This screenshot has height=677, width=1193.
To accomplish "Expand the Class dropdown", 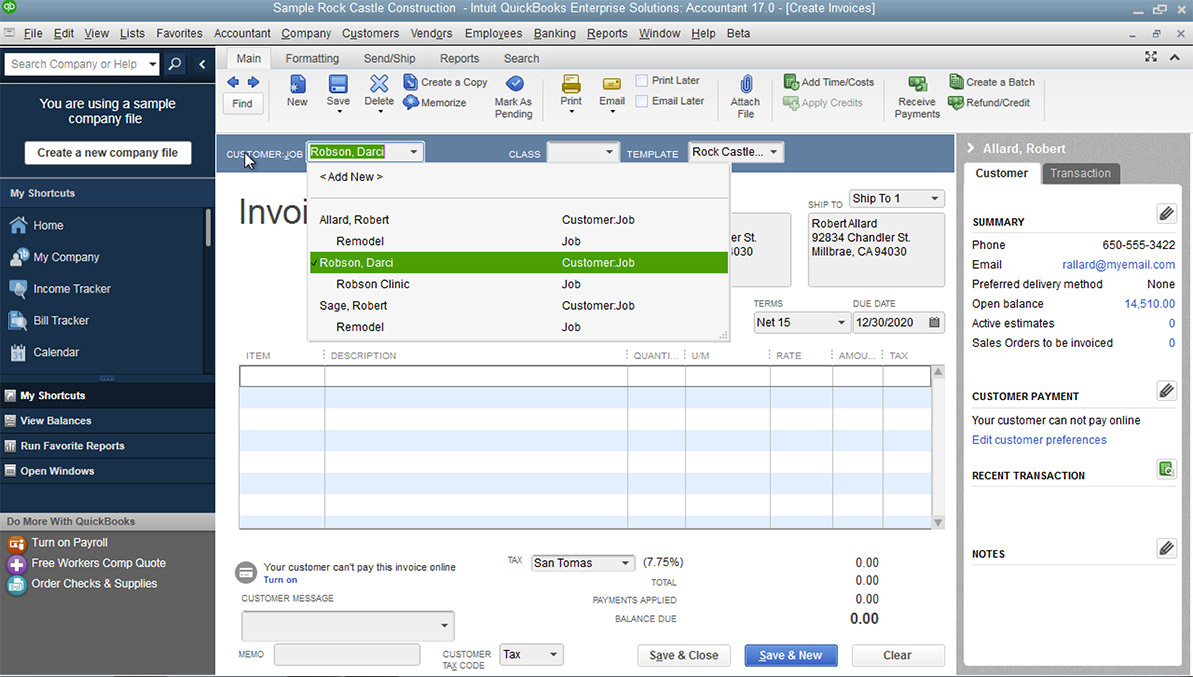I will click(609, 152).
